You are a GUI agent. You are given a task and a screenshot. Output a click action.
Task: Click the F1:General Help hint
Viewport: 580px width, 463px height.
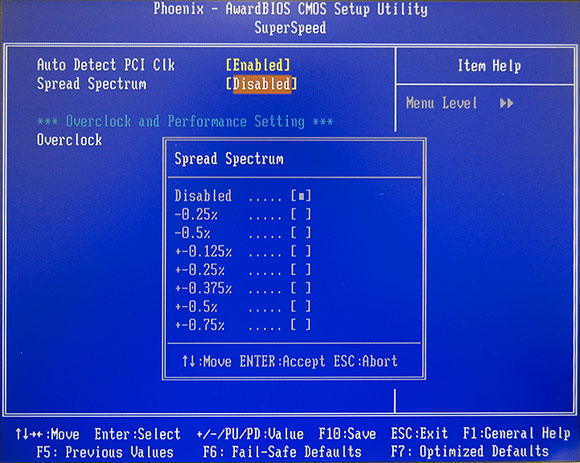point(516,433)
